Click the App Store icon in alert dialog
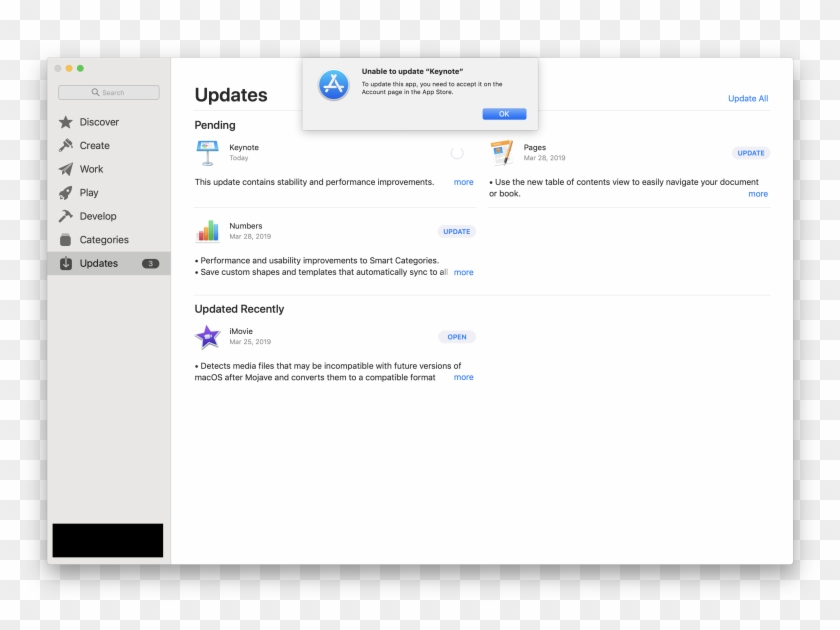Image resolution: width=840 pixels, height=630 pixels. click(x=333, y=86)
